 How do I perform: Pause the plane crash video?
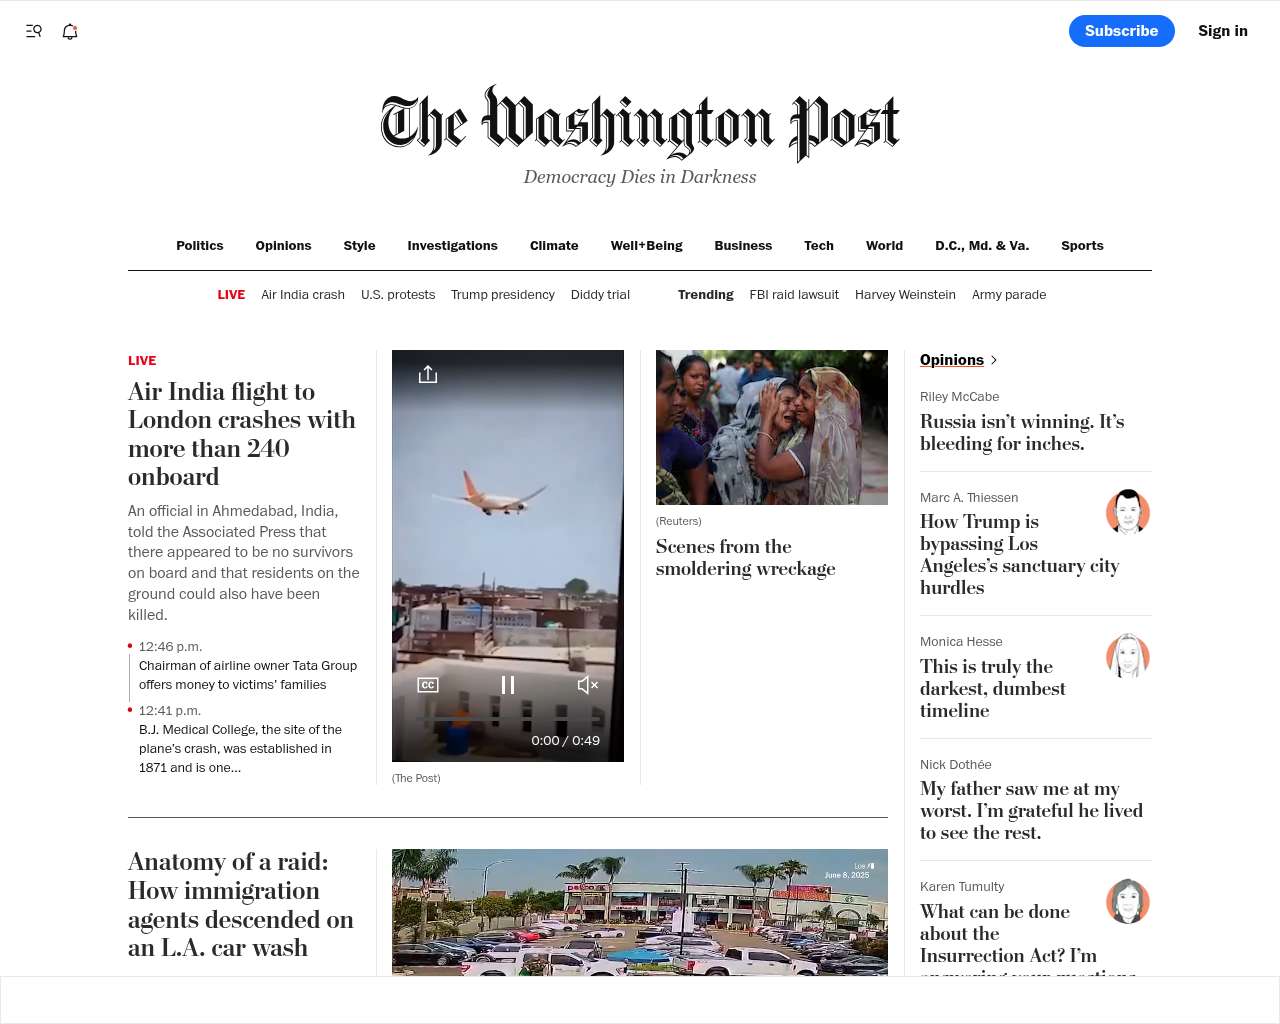[x=508, y=685]
